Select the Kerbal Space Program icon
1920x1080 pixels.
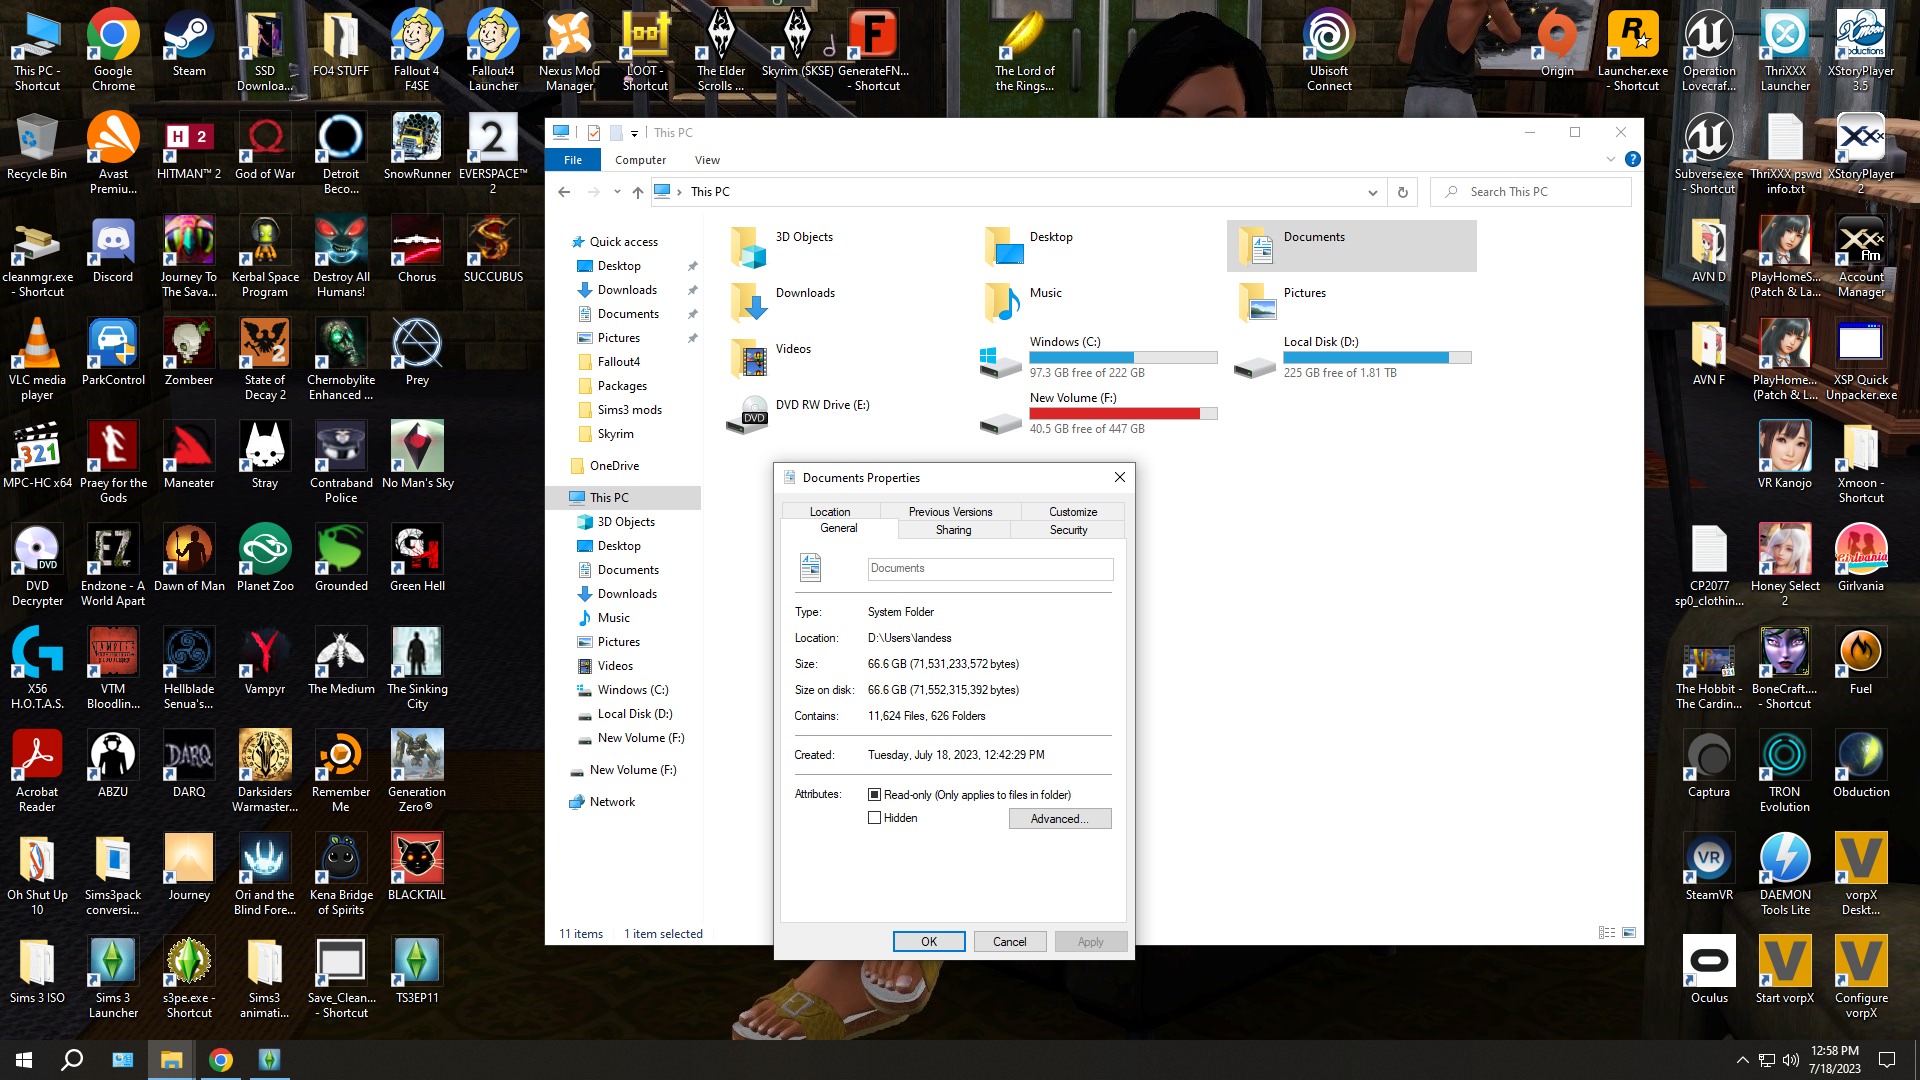265,256
